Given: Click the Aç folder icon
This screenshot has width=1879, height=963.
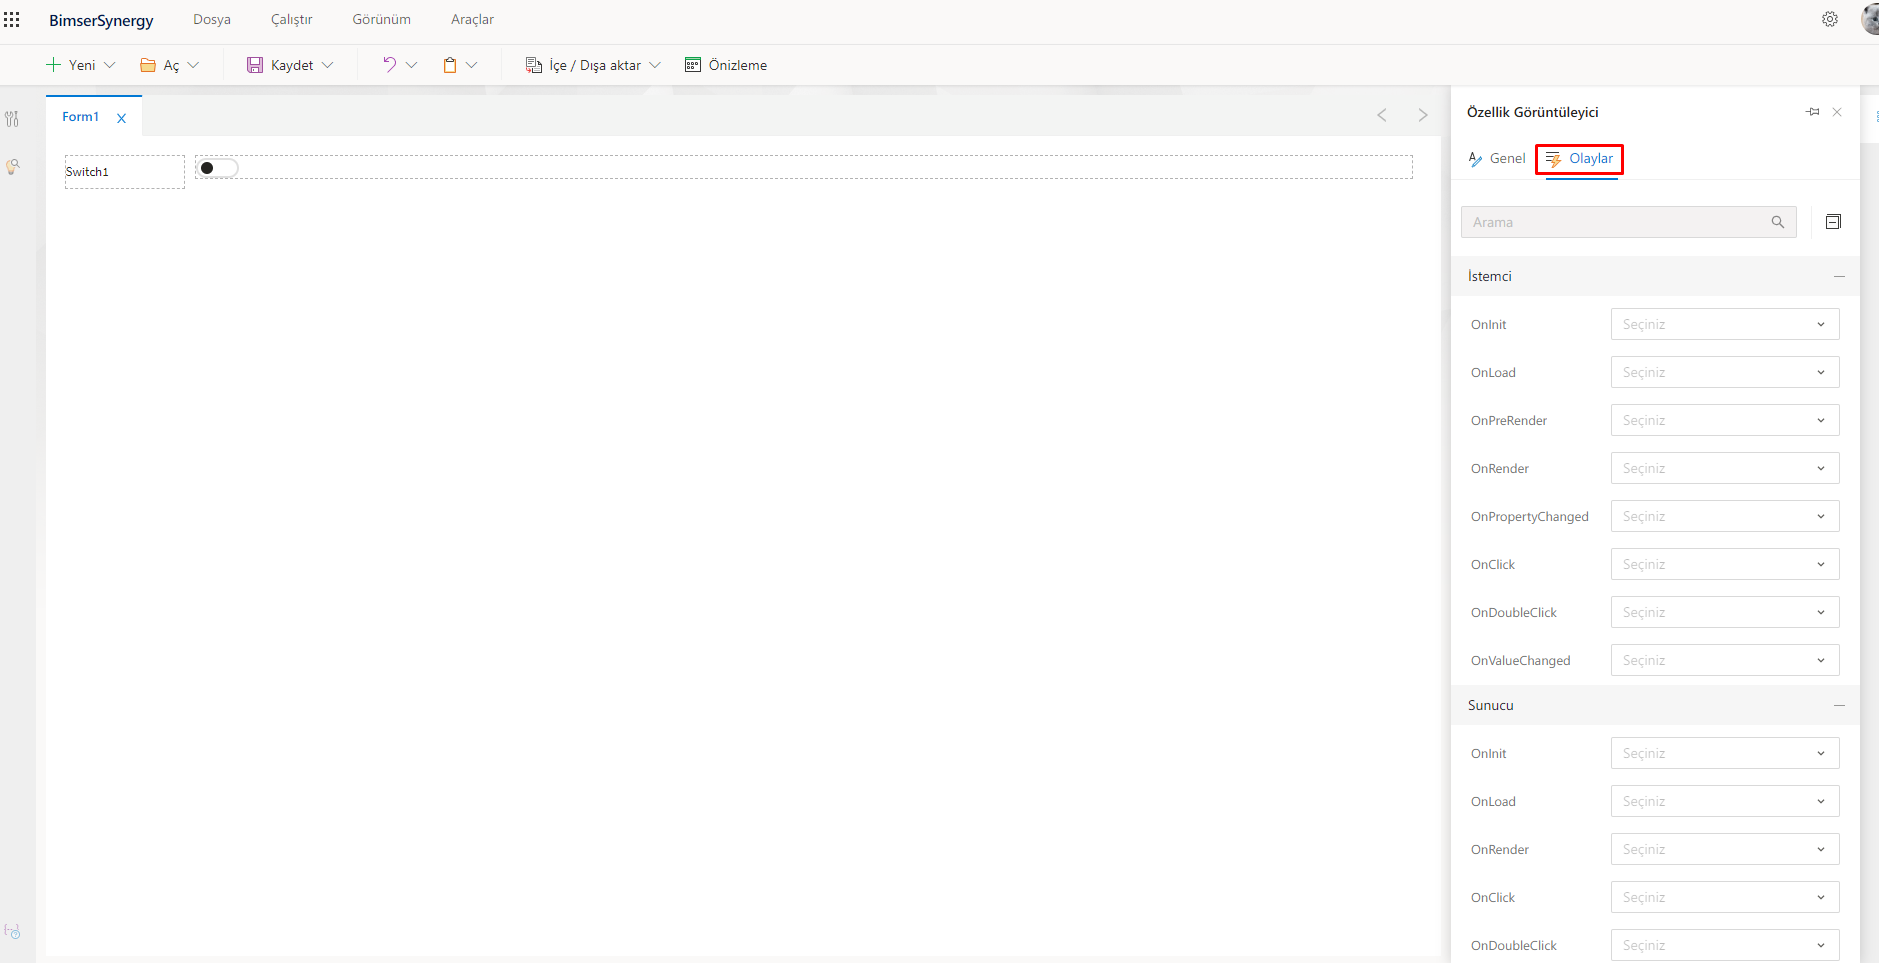Looking at the screenshot, I should 148,65.
